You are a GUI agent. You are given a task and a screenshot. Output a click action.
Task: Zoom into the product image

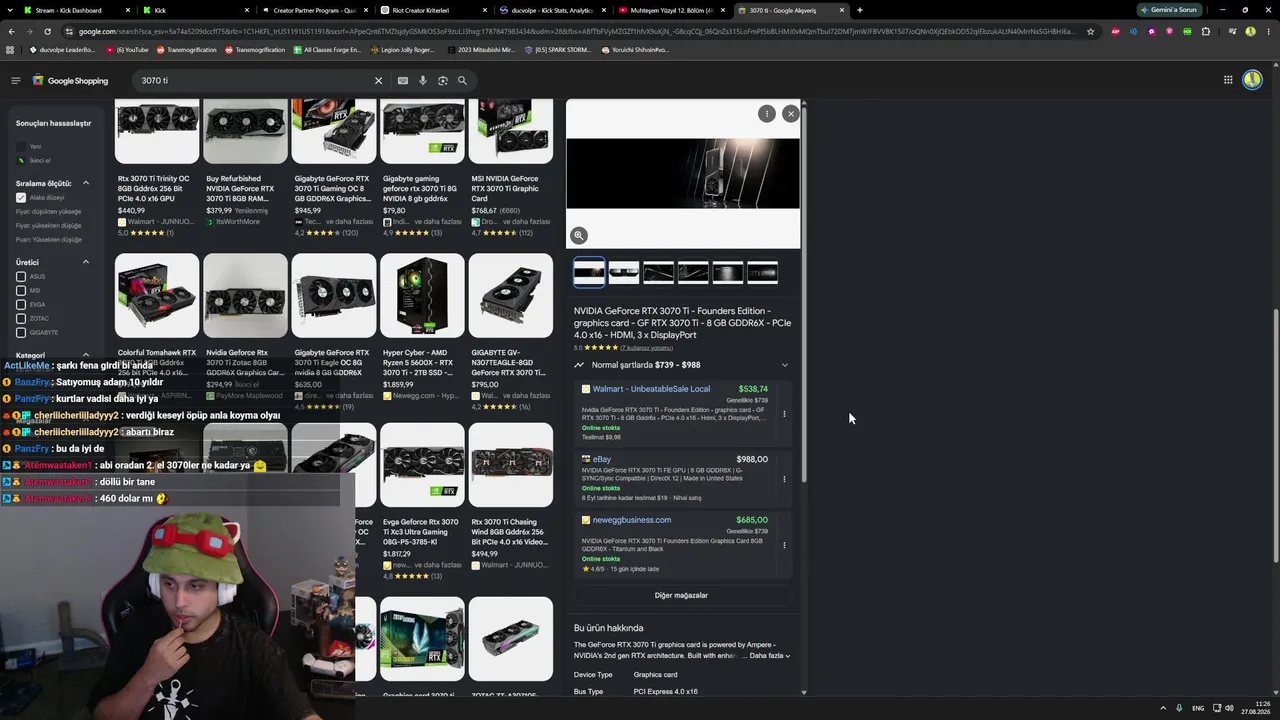579,236
